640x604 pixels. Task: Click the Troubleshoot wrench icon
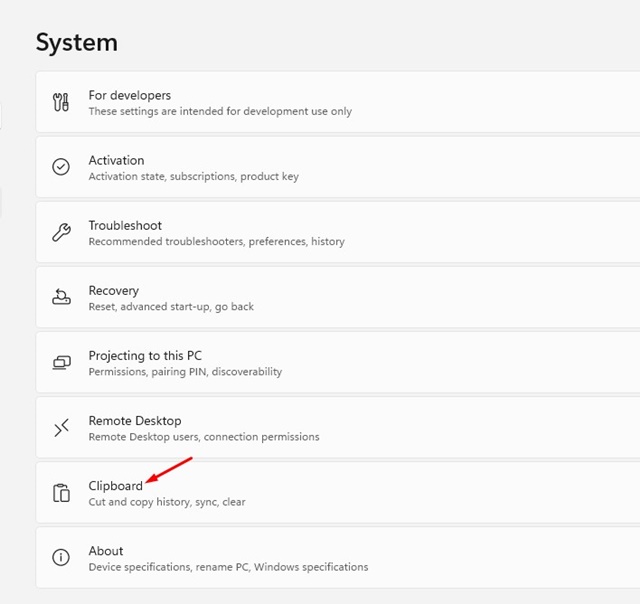coord(61,232)
